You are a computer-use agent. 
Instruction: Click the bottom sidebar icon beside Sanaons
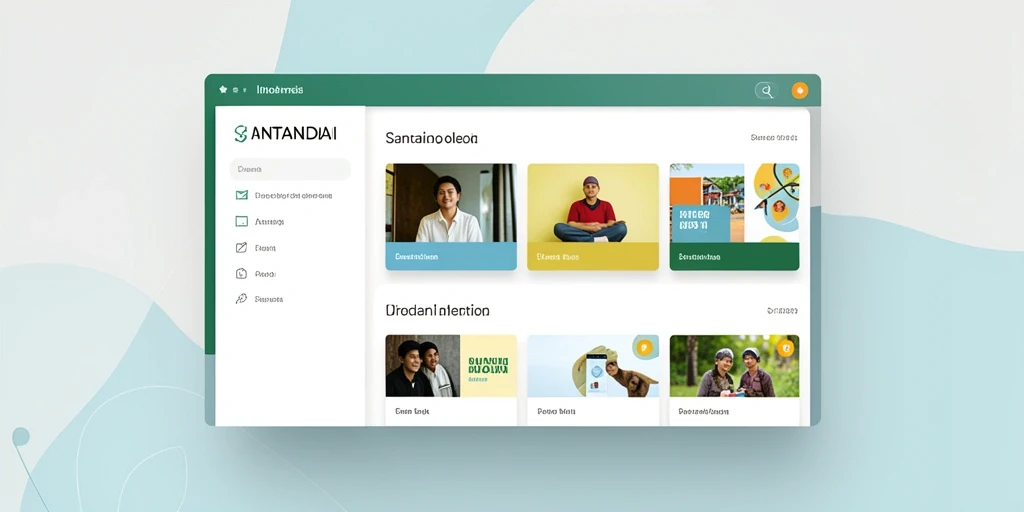(241, 299)
